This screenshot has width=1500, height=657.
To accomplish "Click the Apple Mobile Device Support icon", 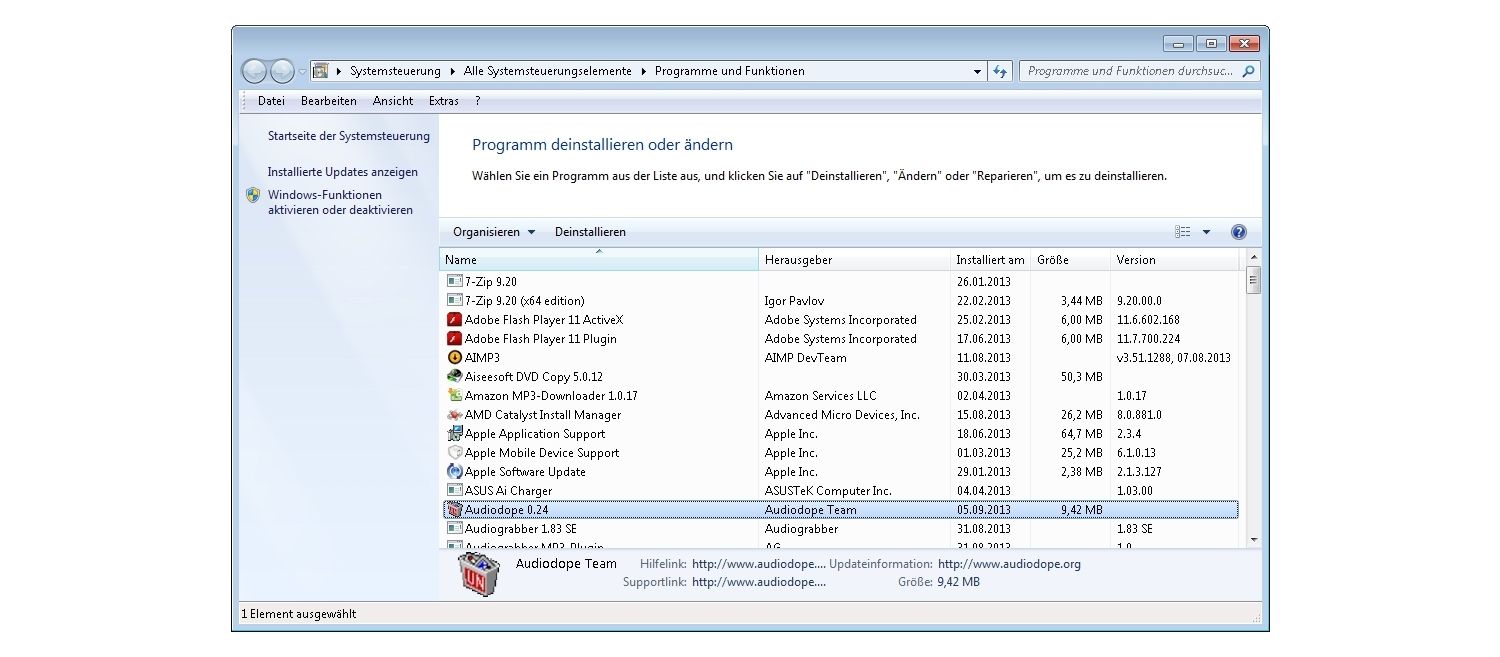I will pyautogui.click(x=455, y=453).
